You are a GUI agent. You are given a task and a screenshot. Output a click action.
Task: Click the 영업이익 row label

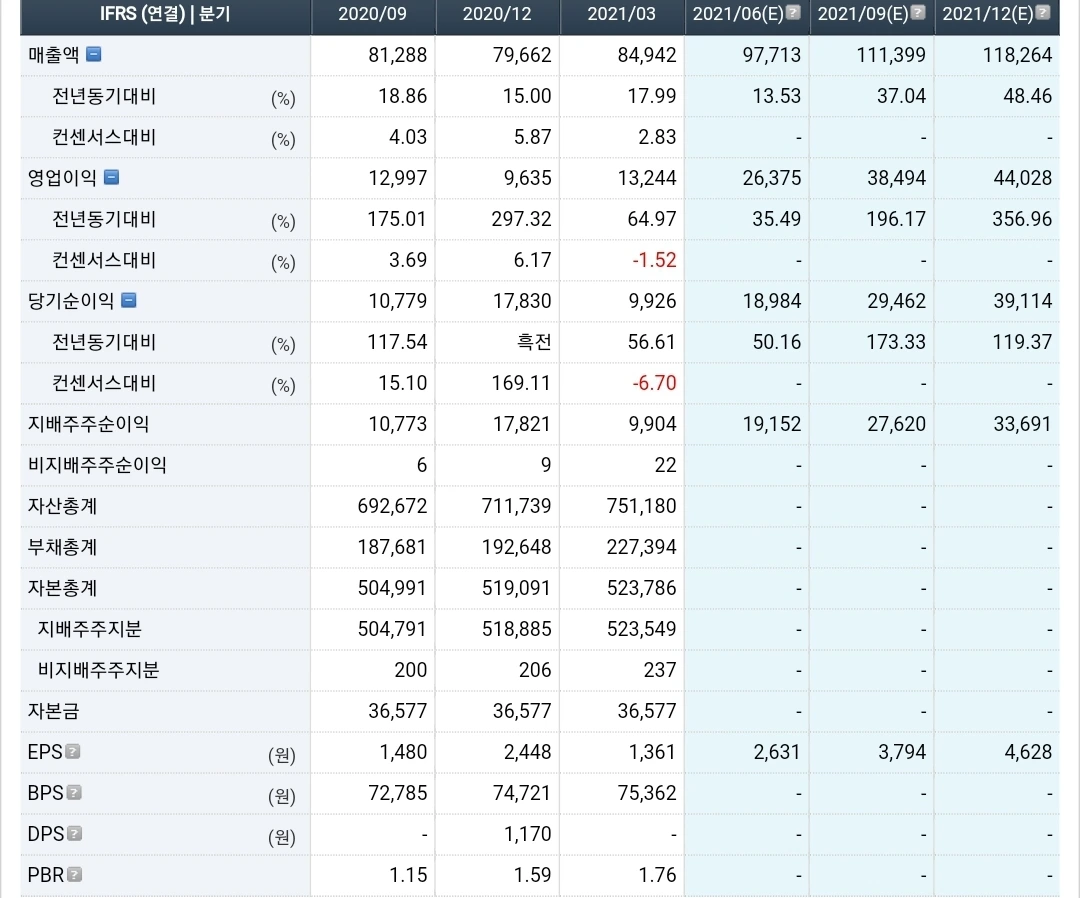click(62, 178)
